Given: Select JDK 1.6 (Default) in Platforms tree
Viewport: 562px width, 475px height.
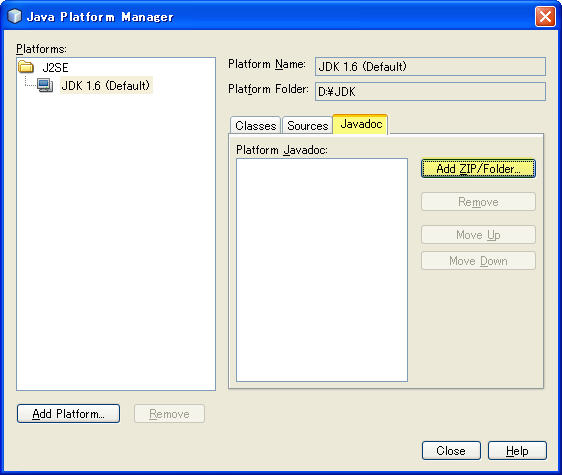Looking at the screenshot, I should (x=106, y=85).
